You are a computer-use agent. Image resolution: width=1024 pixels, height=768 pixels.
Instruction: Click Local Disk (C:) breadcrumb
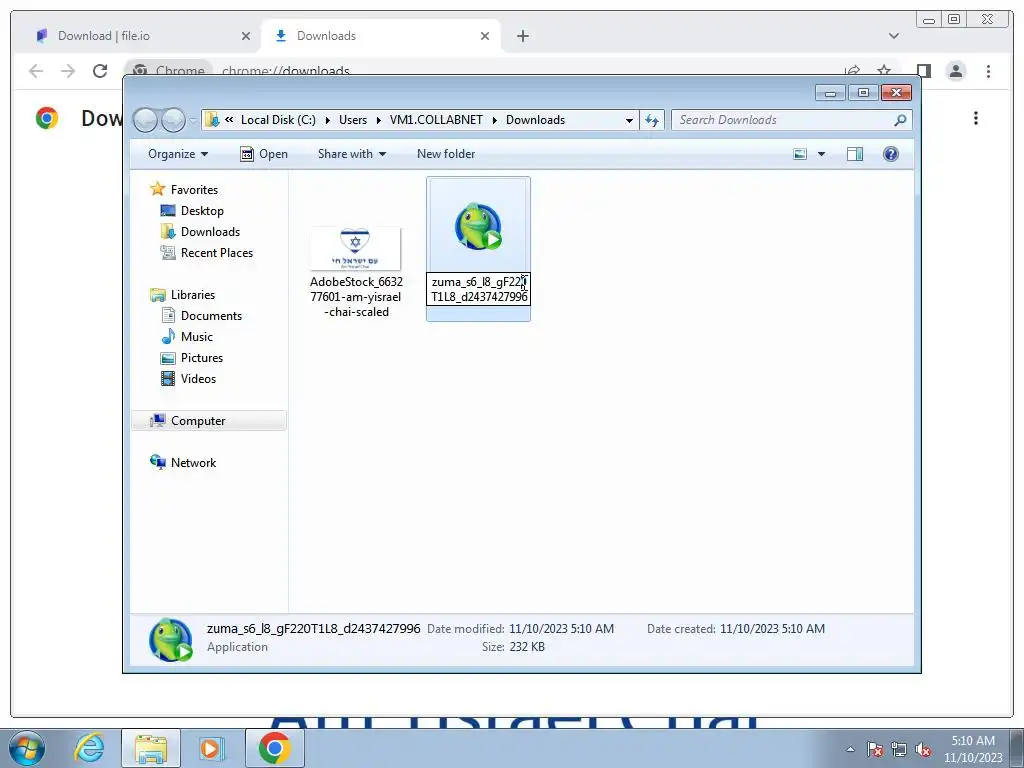278,120
